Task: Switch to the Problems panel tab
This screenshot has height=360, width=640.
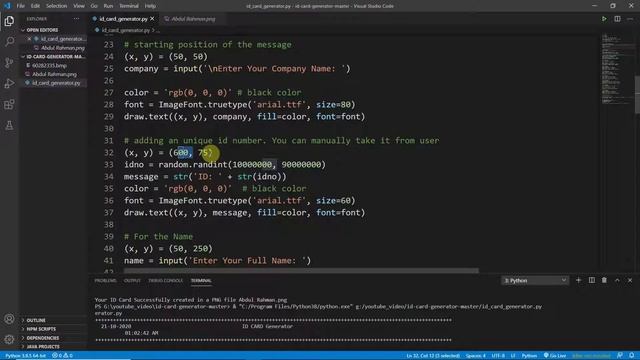Action: (x=105, y=281)
